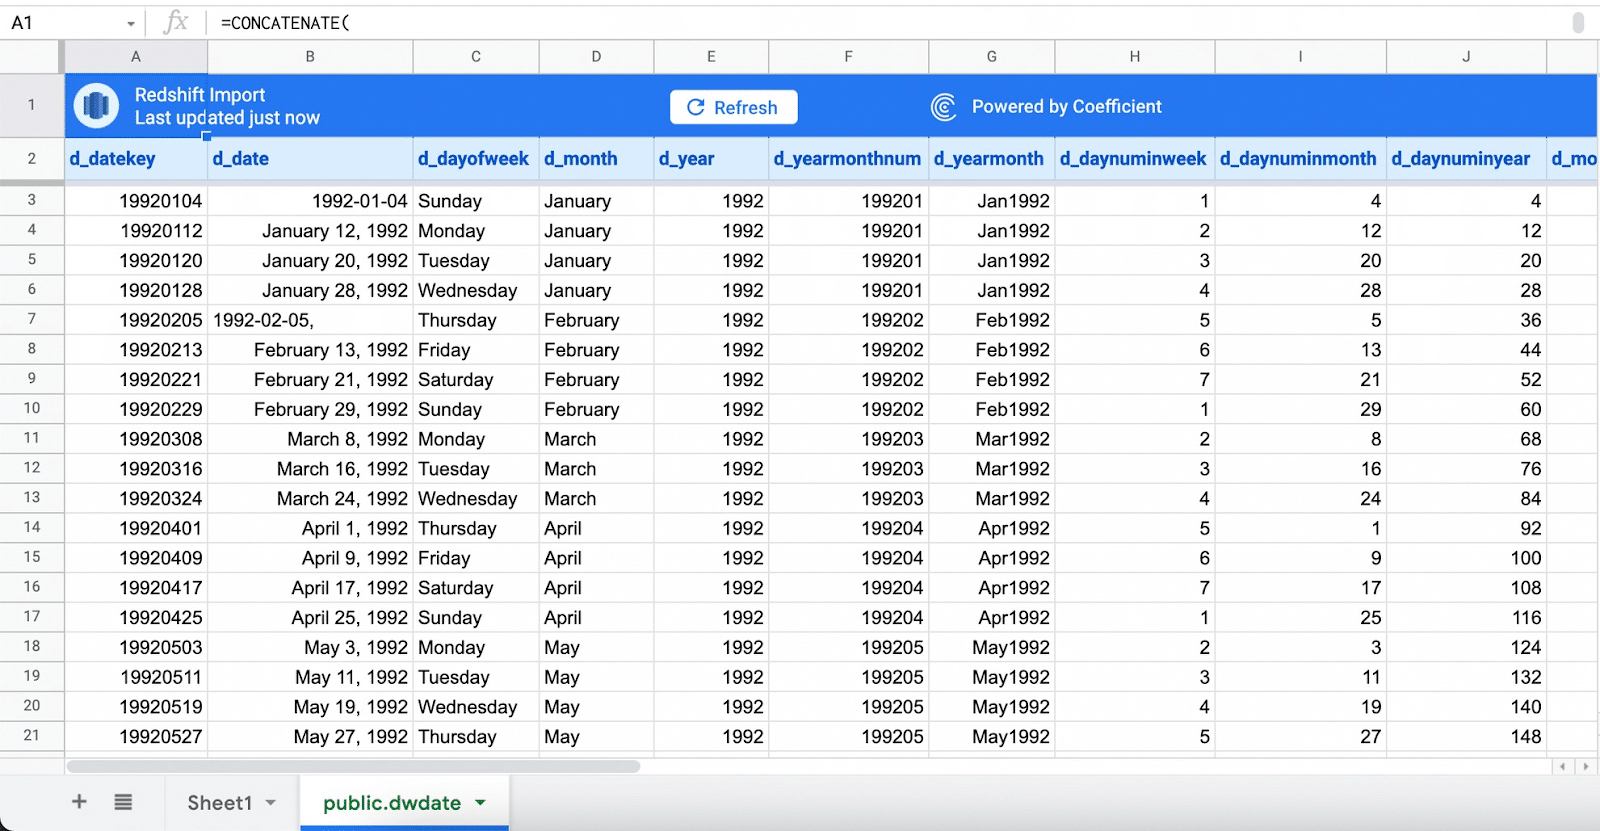The image size is (1600, 831).
Task: Add a new sheet with plus icon
Action: pos(79,802)
